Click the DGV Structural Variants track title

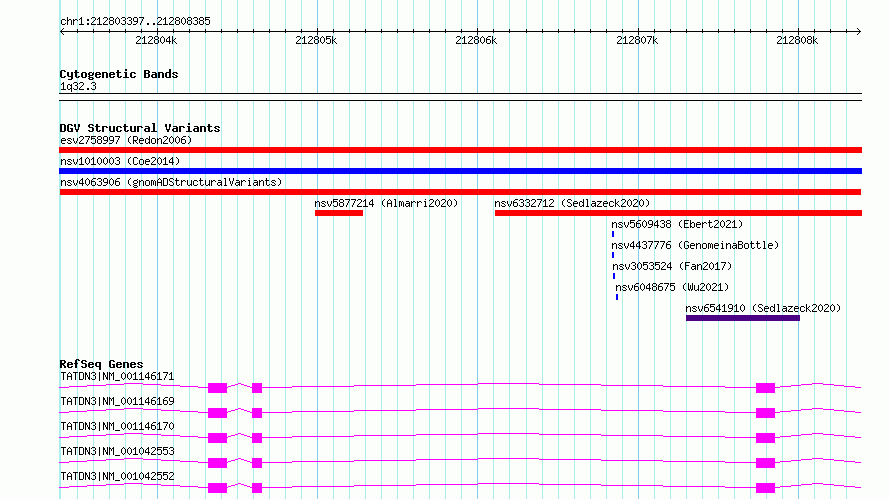pos(140,128)
